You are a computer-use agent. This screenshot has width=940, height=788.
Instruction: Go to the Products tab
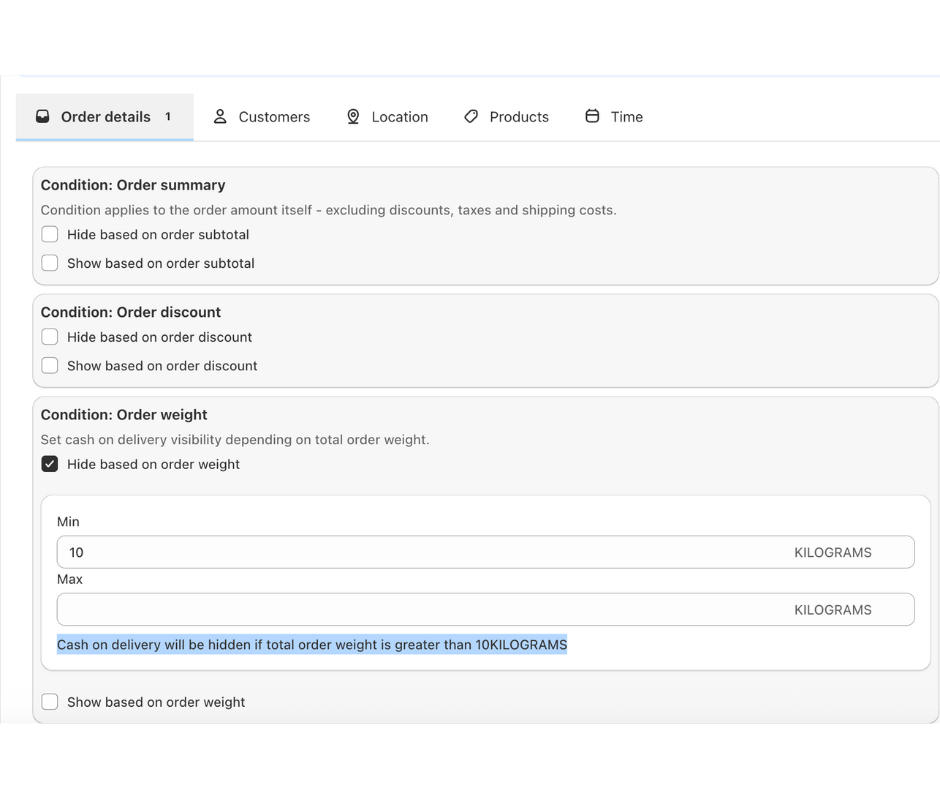518,117
